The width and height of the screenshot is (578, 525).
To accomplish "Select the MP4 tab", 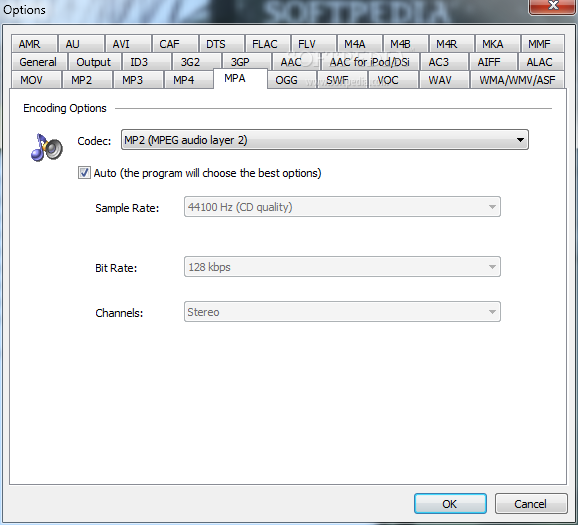I will [x=188, y=80].
